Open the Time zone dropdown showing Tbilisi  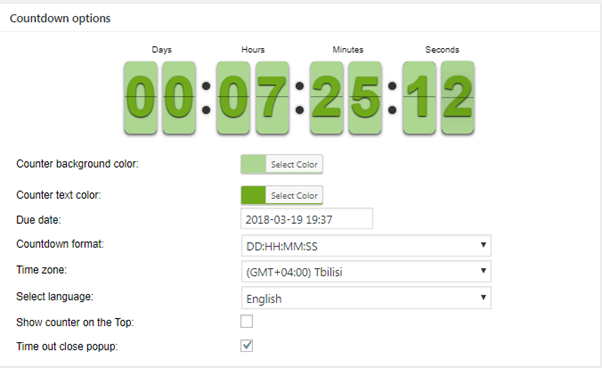366,272
